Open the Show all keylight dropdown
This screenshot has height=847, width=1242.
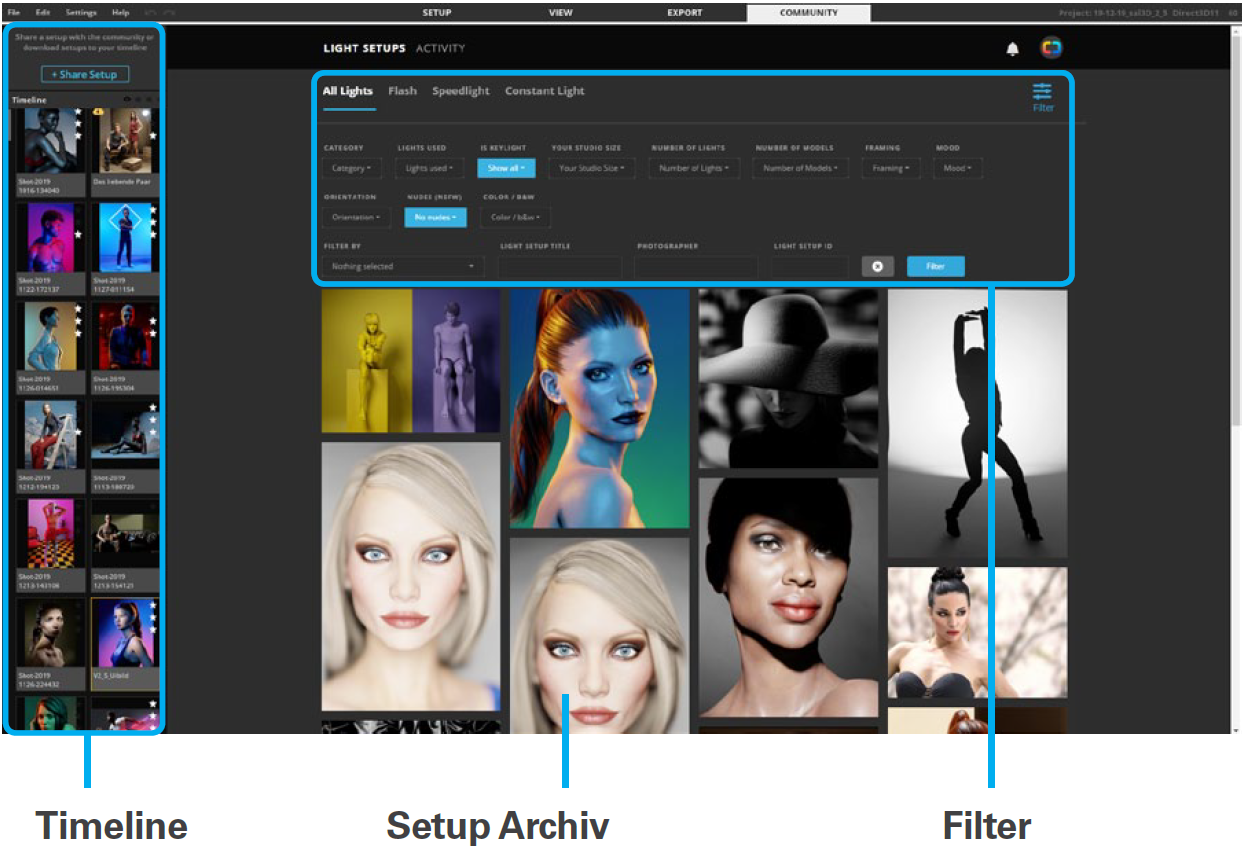pos(507,168)
